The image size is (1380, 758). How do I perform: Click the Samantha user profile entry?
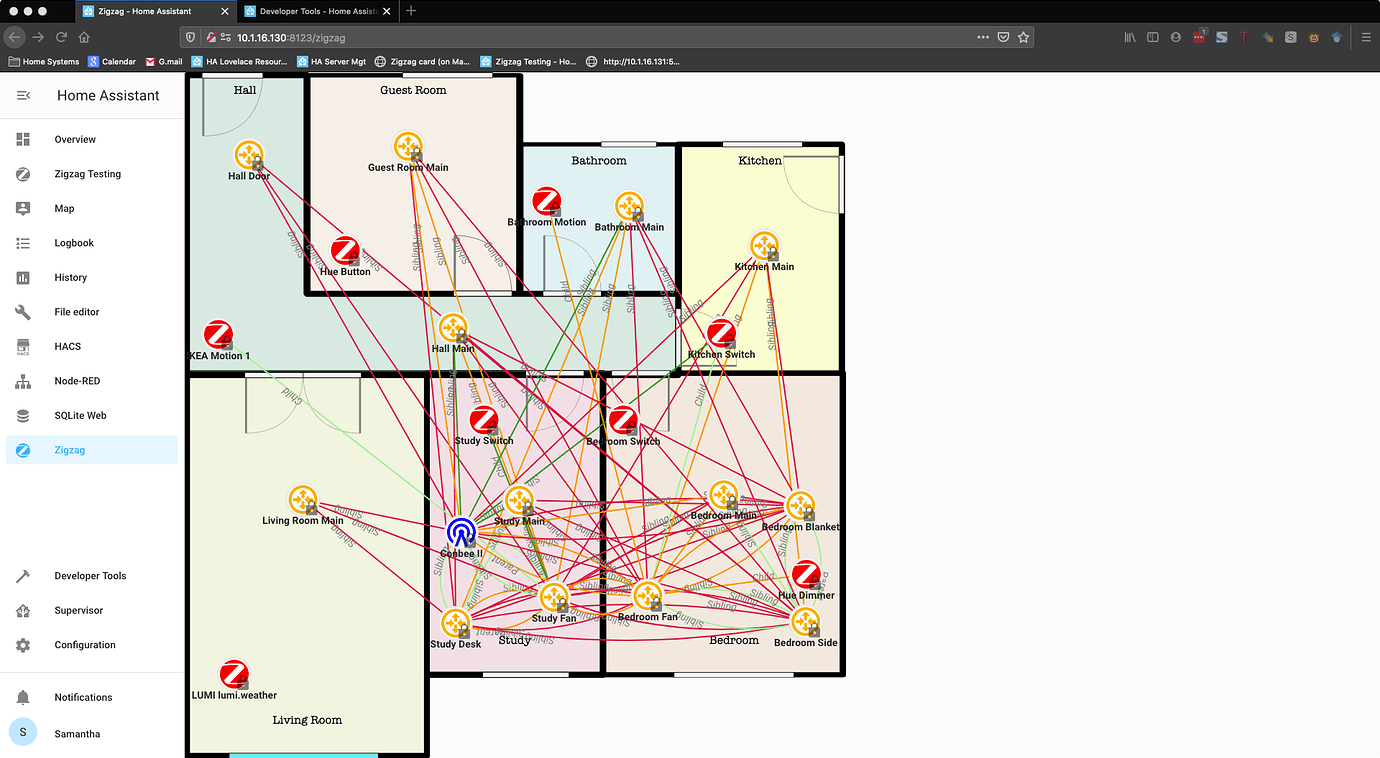pos(76,733)
